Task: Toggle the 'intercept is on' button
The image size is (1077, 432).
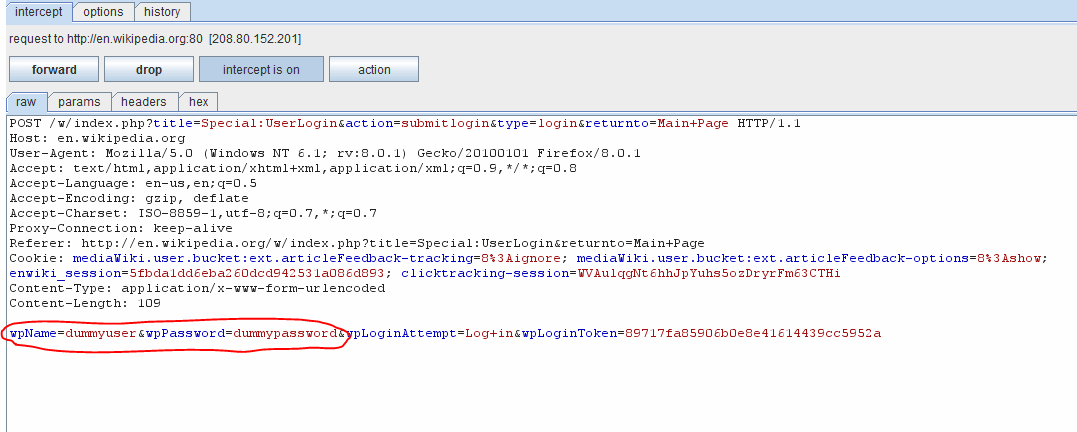Action: coord(261,69)
